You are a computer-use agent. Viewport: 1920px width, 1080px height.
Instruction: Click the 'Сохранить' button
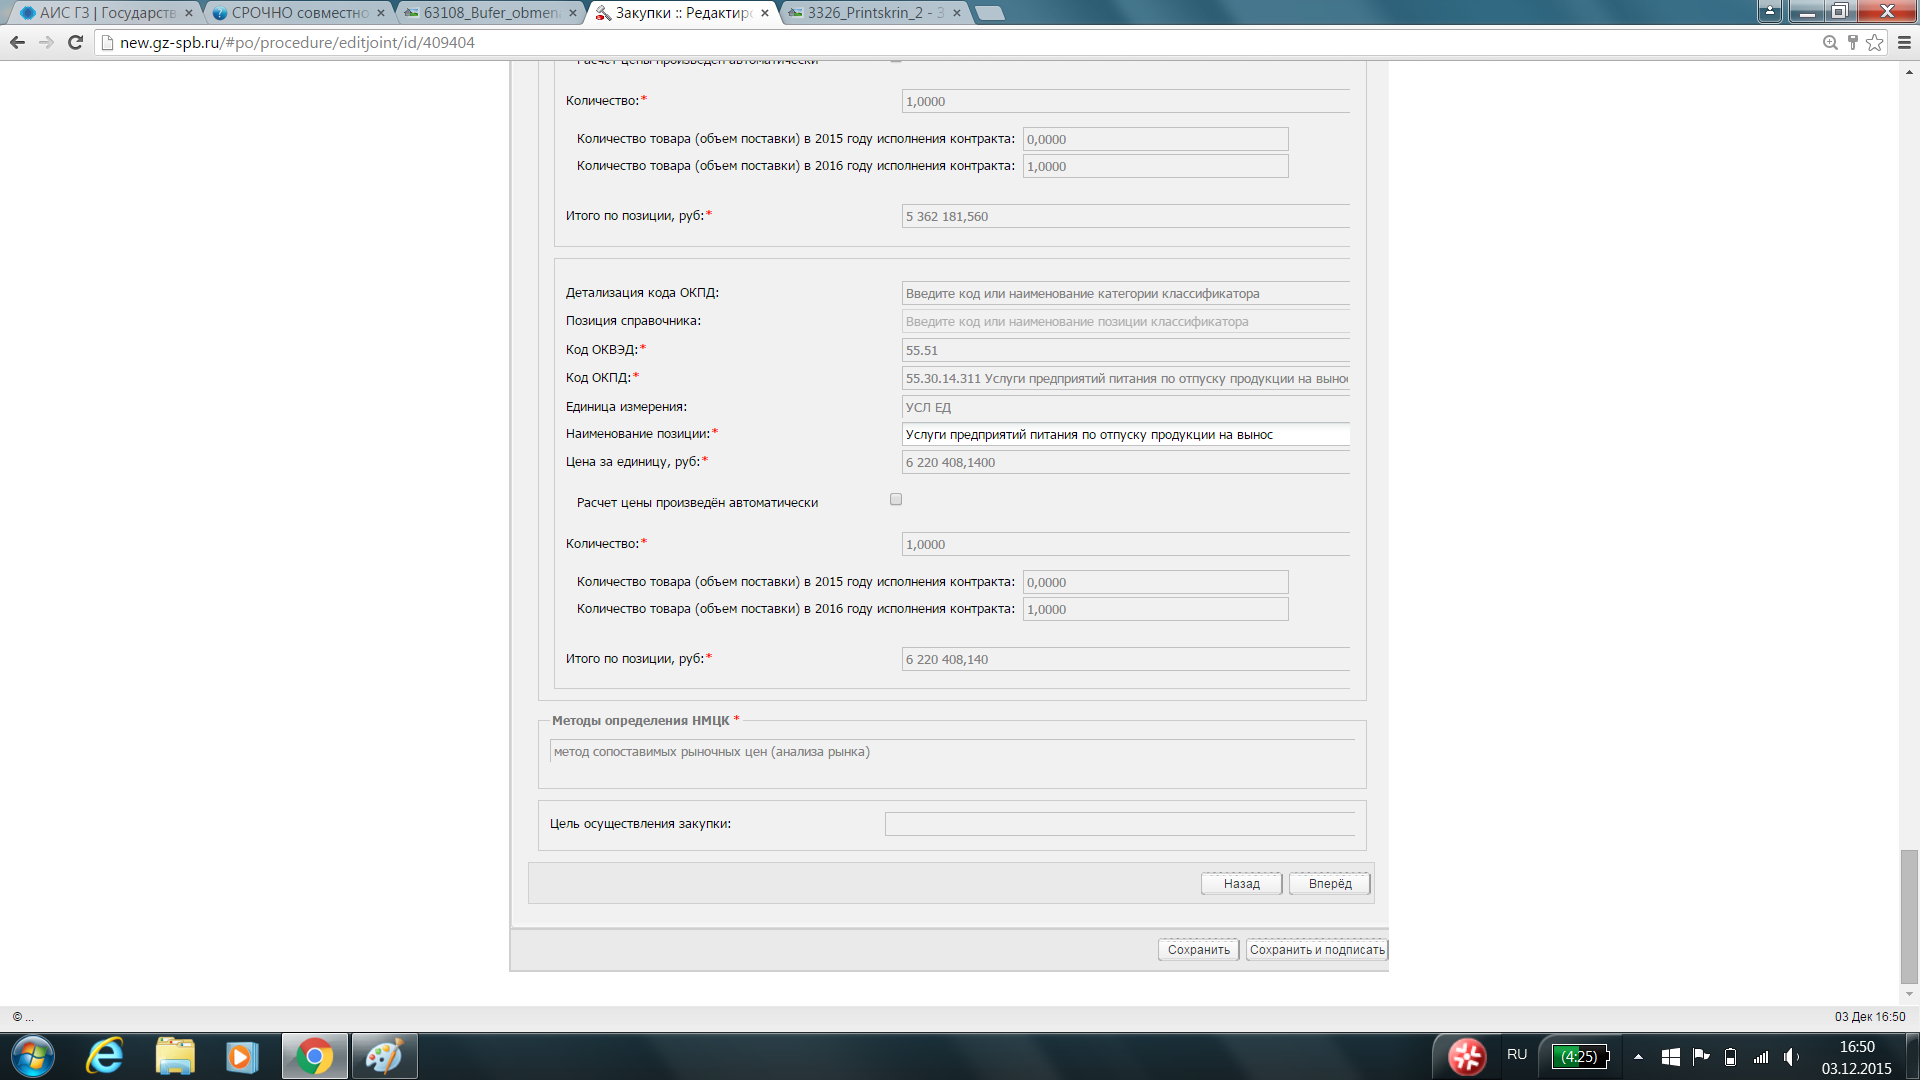point(1198,950)
